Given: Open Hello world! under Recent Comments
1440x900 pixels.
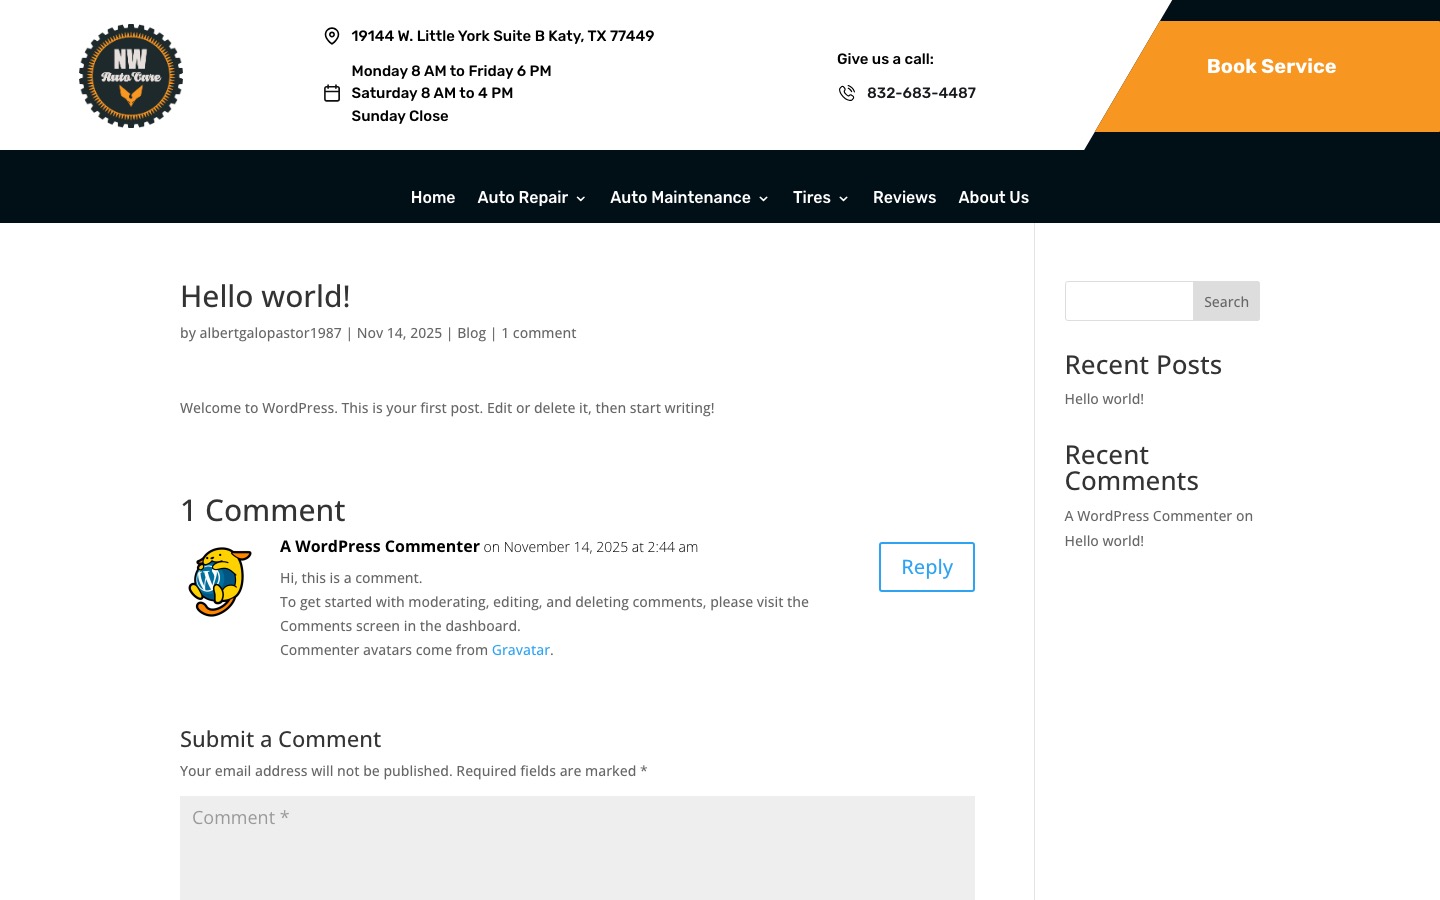Looking at the screenshot, I should coord(1104,541).
